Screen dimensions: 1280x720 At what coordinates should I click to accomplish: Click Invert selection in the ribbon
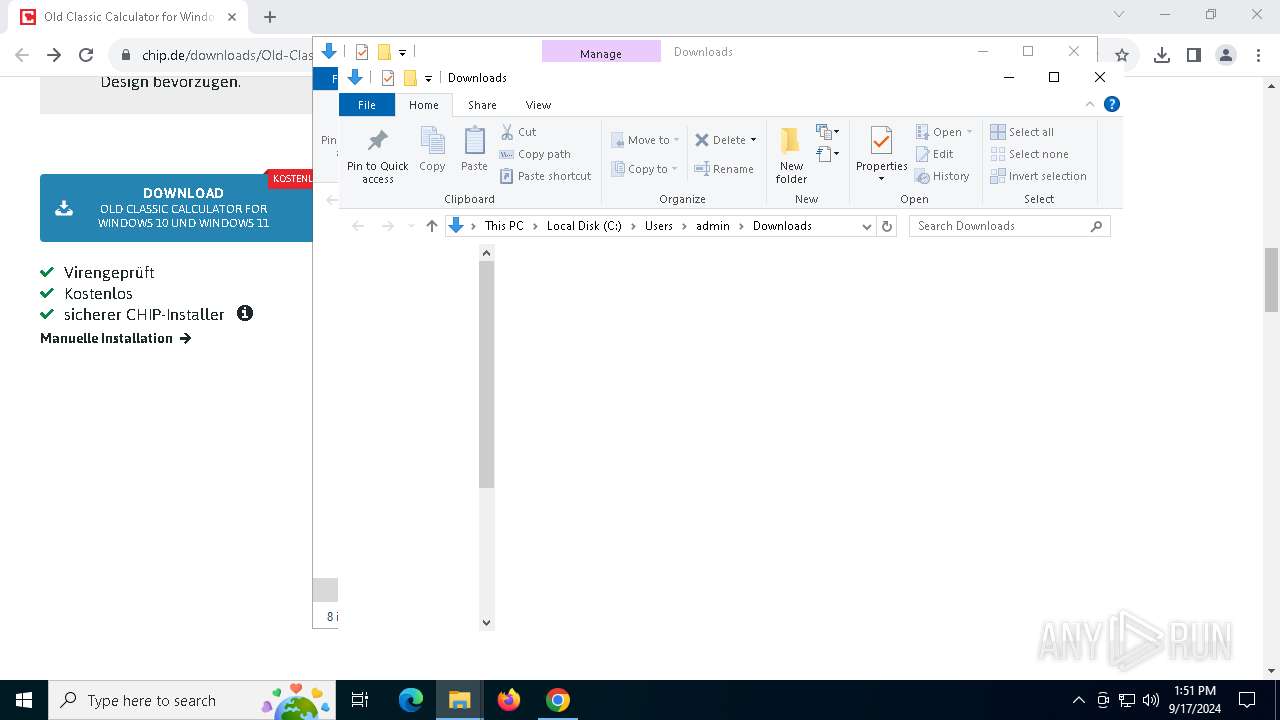[1038, 176]
